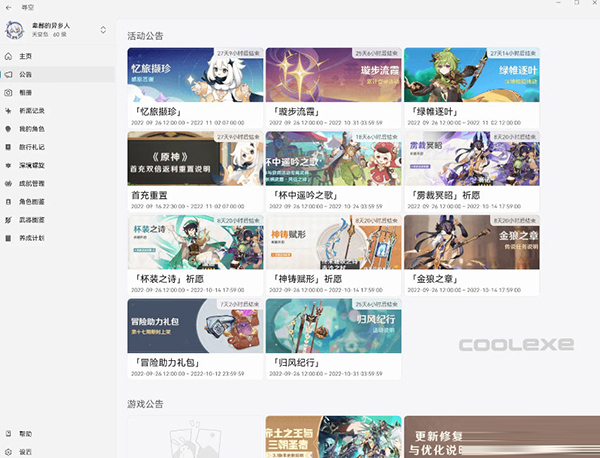
Task: Open the 「忆旅撷珍」 Paimon banner image
Action: 195,75
